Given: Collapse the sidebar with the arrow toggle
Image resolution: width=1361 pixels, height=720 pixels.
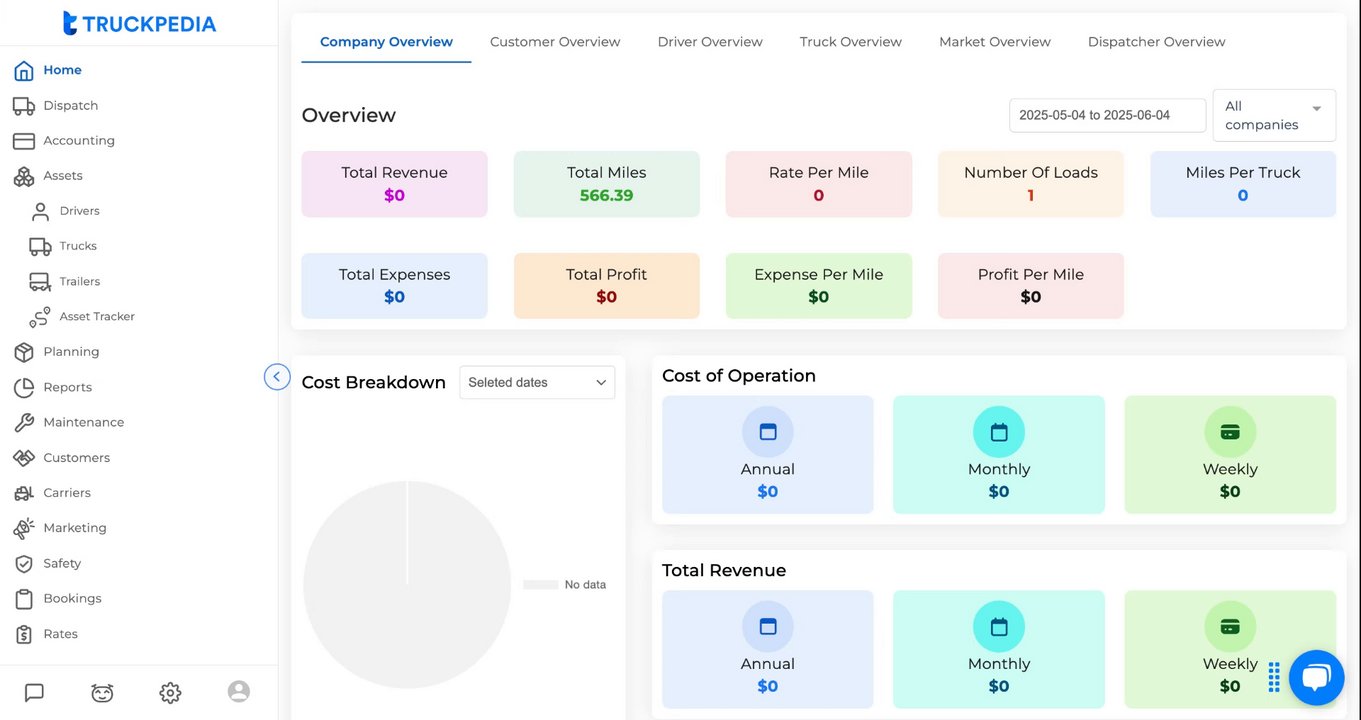Looking at the screenshot, I should (x=277, y=377).
